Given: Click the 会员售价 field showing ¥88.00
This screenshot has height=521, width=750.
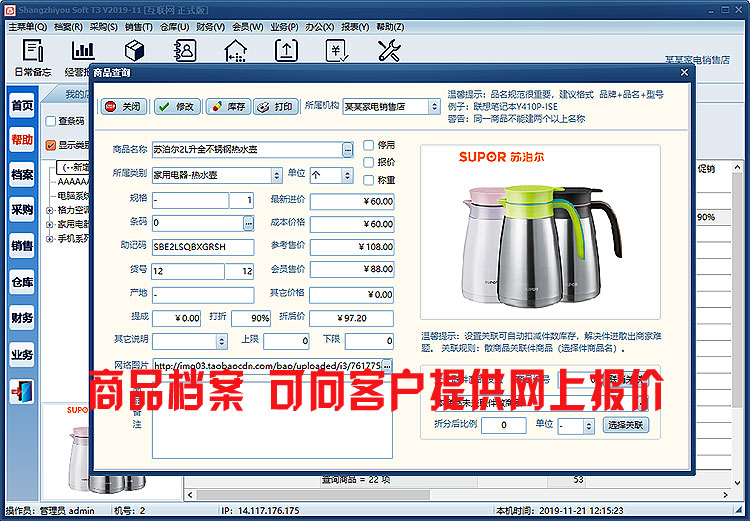Looking at the screenshot, I should tap(352, 269).
